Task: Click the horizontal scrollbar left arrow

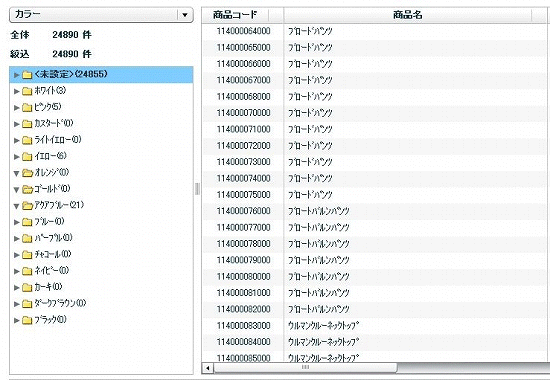Action: pyautogui.click(x=208, y=368)
